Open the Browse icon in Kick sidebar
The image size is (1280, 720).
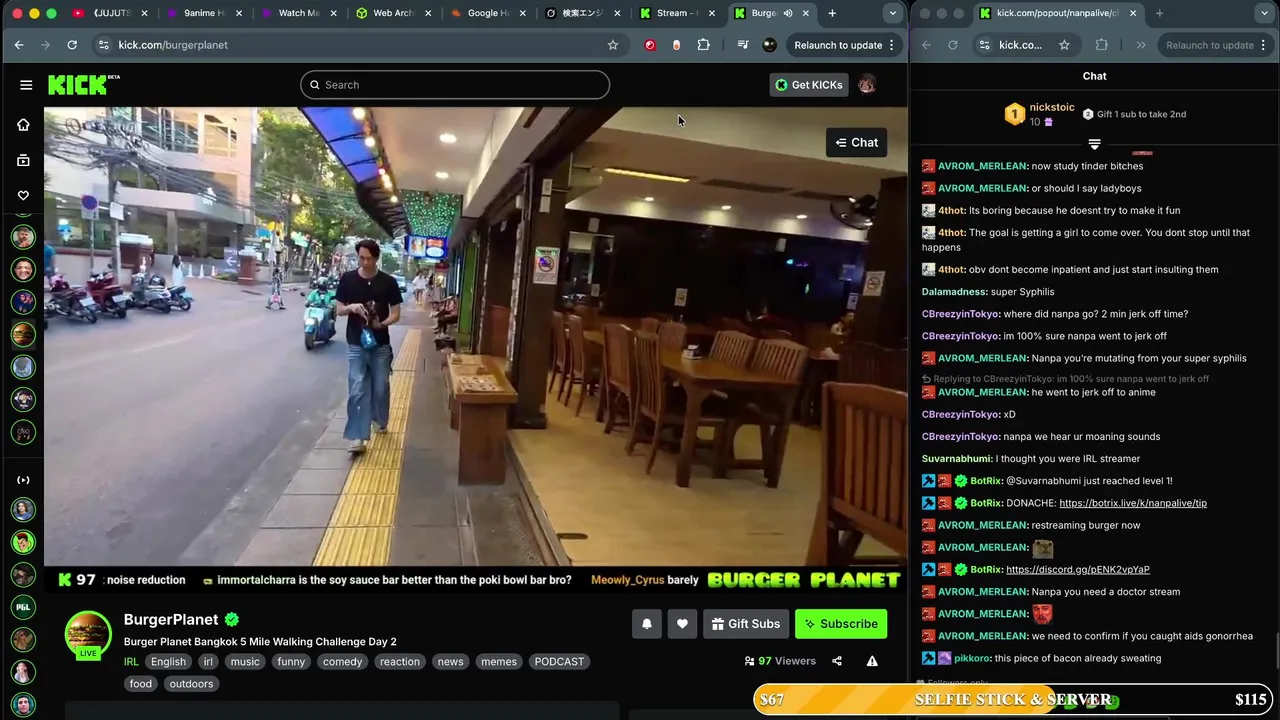23,160
